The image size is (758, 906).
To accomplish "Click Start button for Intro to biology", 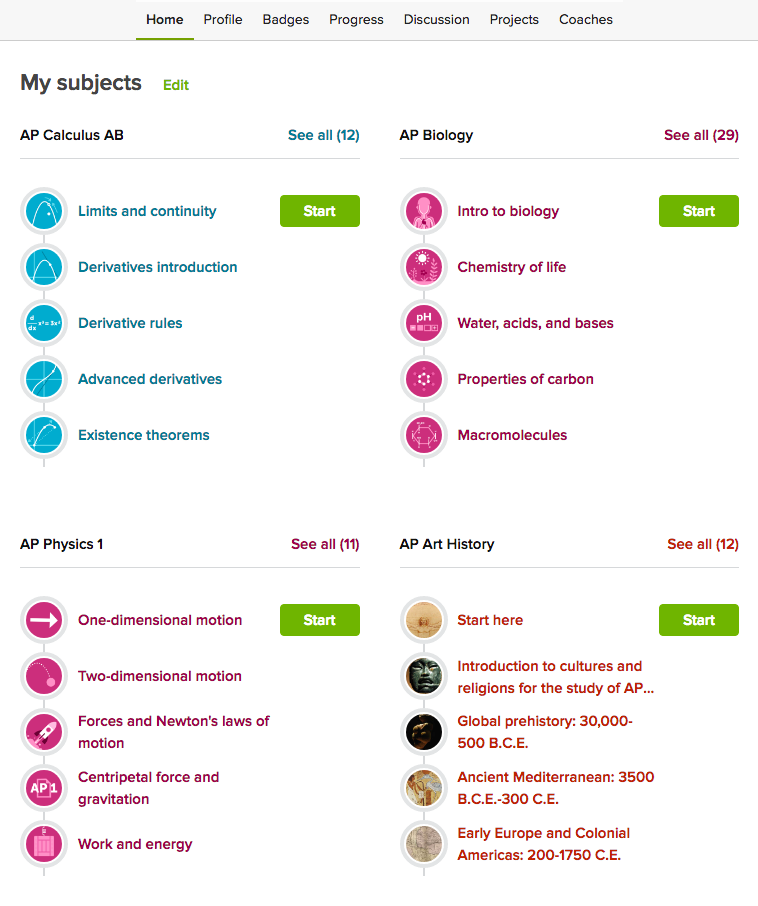I will 698,211.
